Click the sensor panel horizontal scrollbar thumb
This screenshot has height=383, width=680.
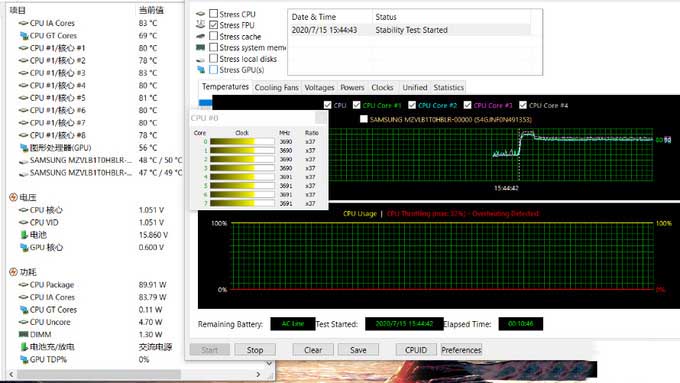click(98, 374)
